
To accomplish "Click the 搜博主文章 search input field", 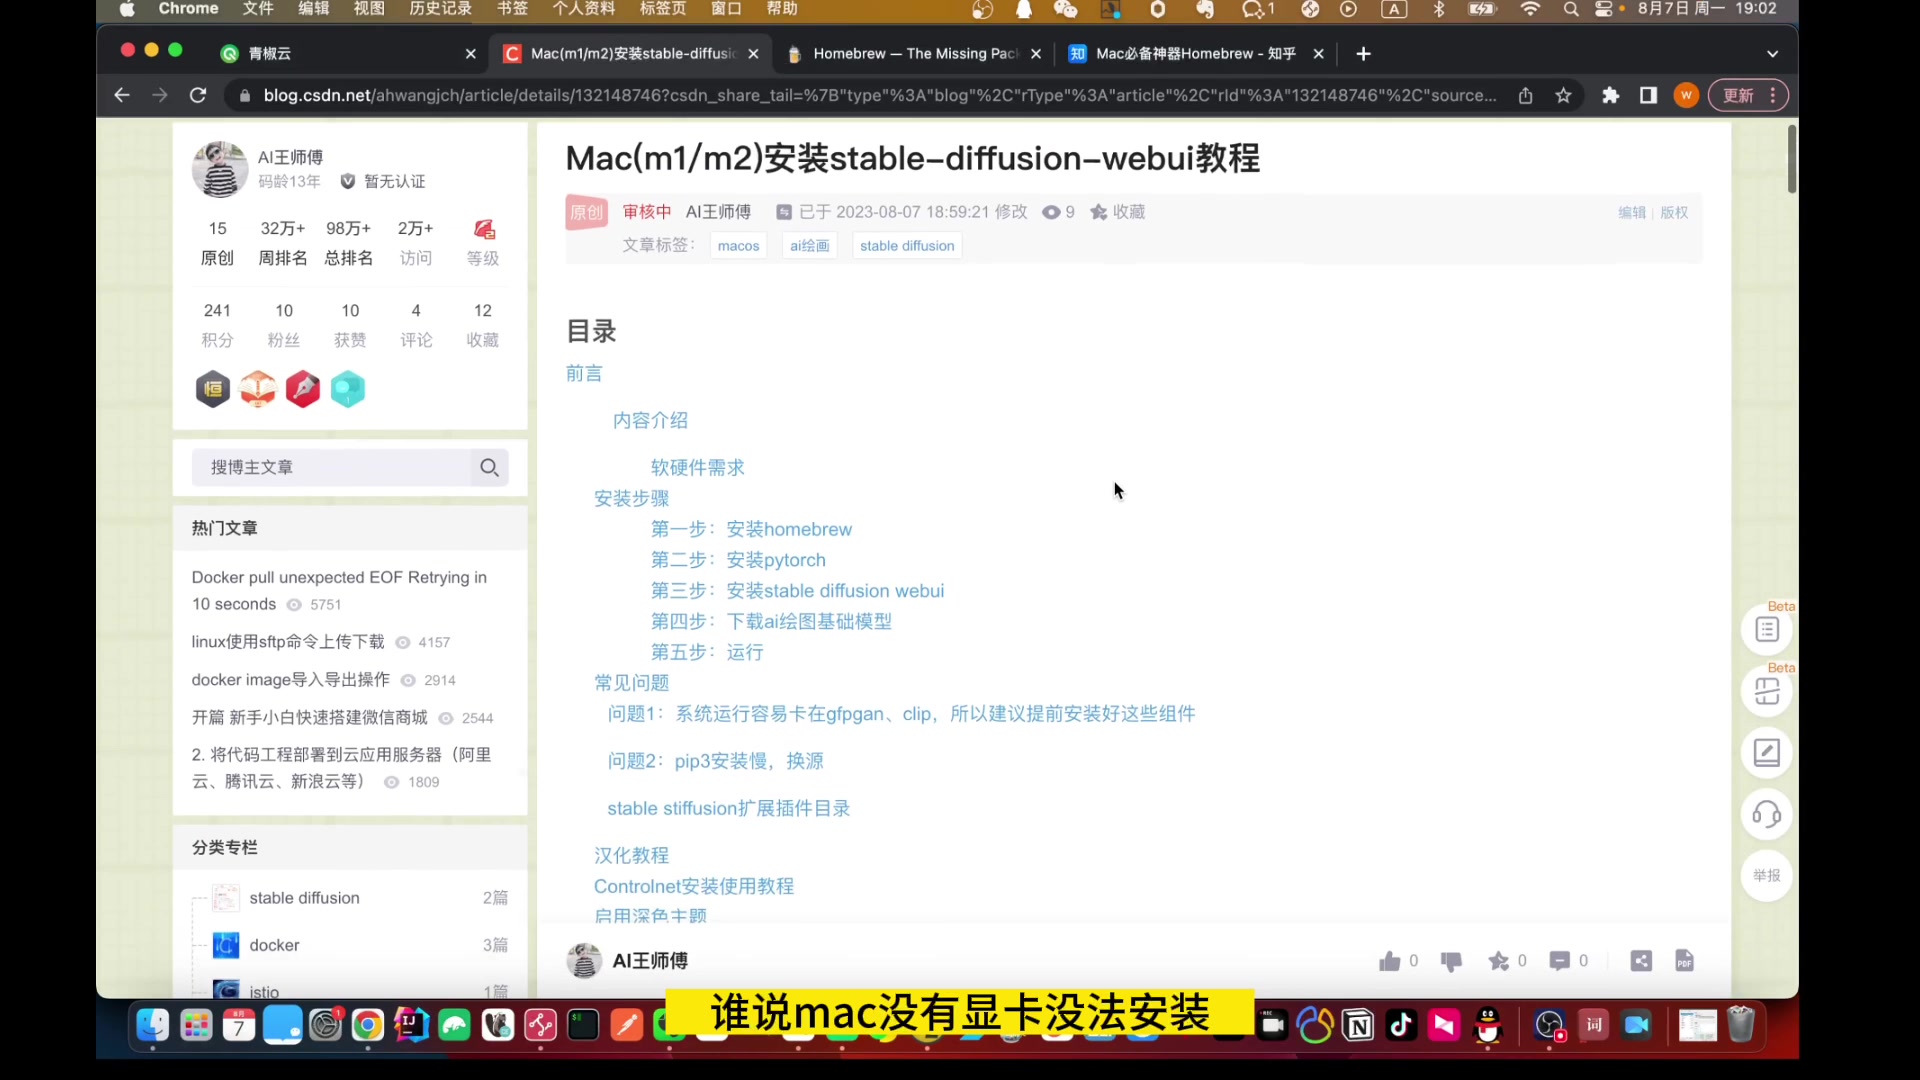I will tap(332, 468).
